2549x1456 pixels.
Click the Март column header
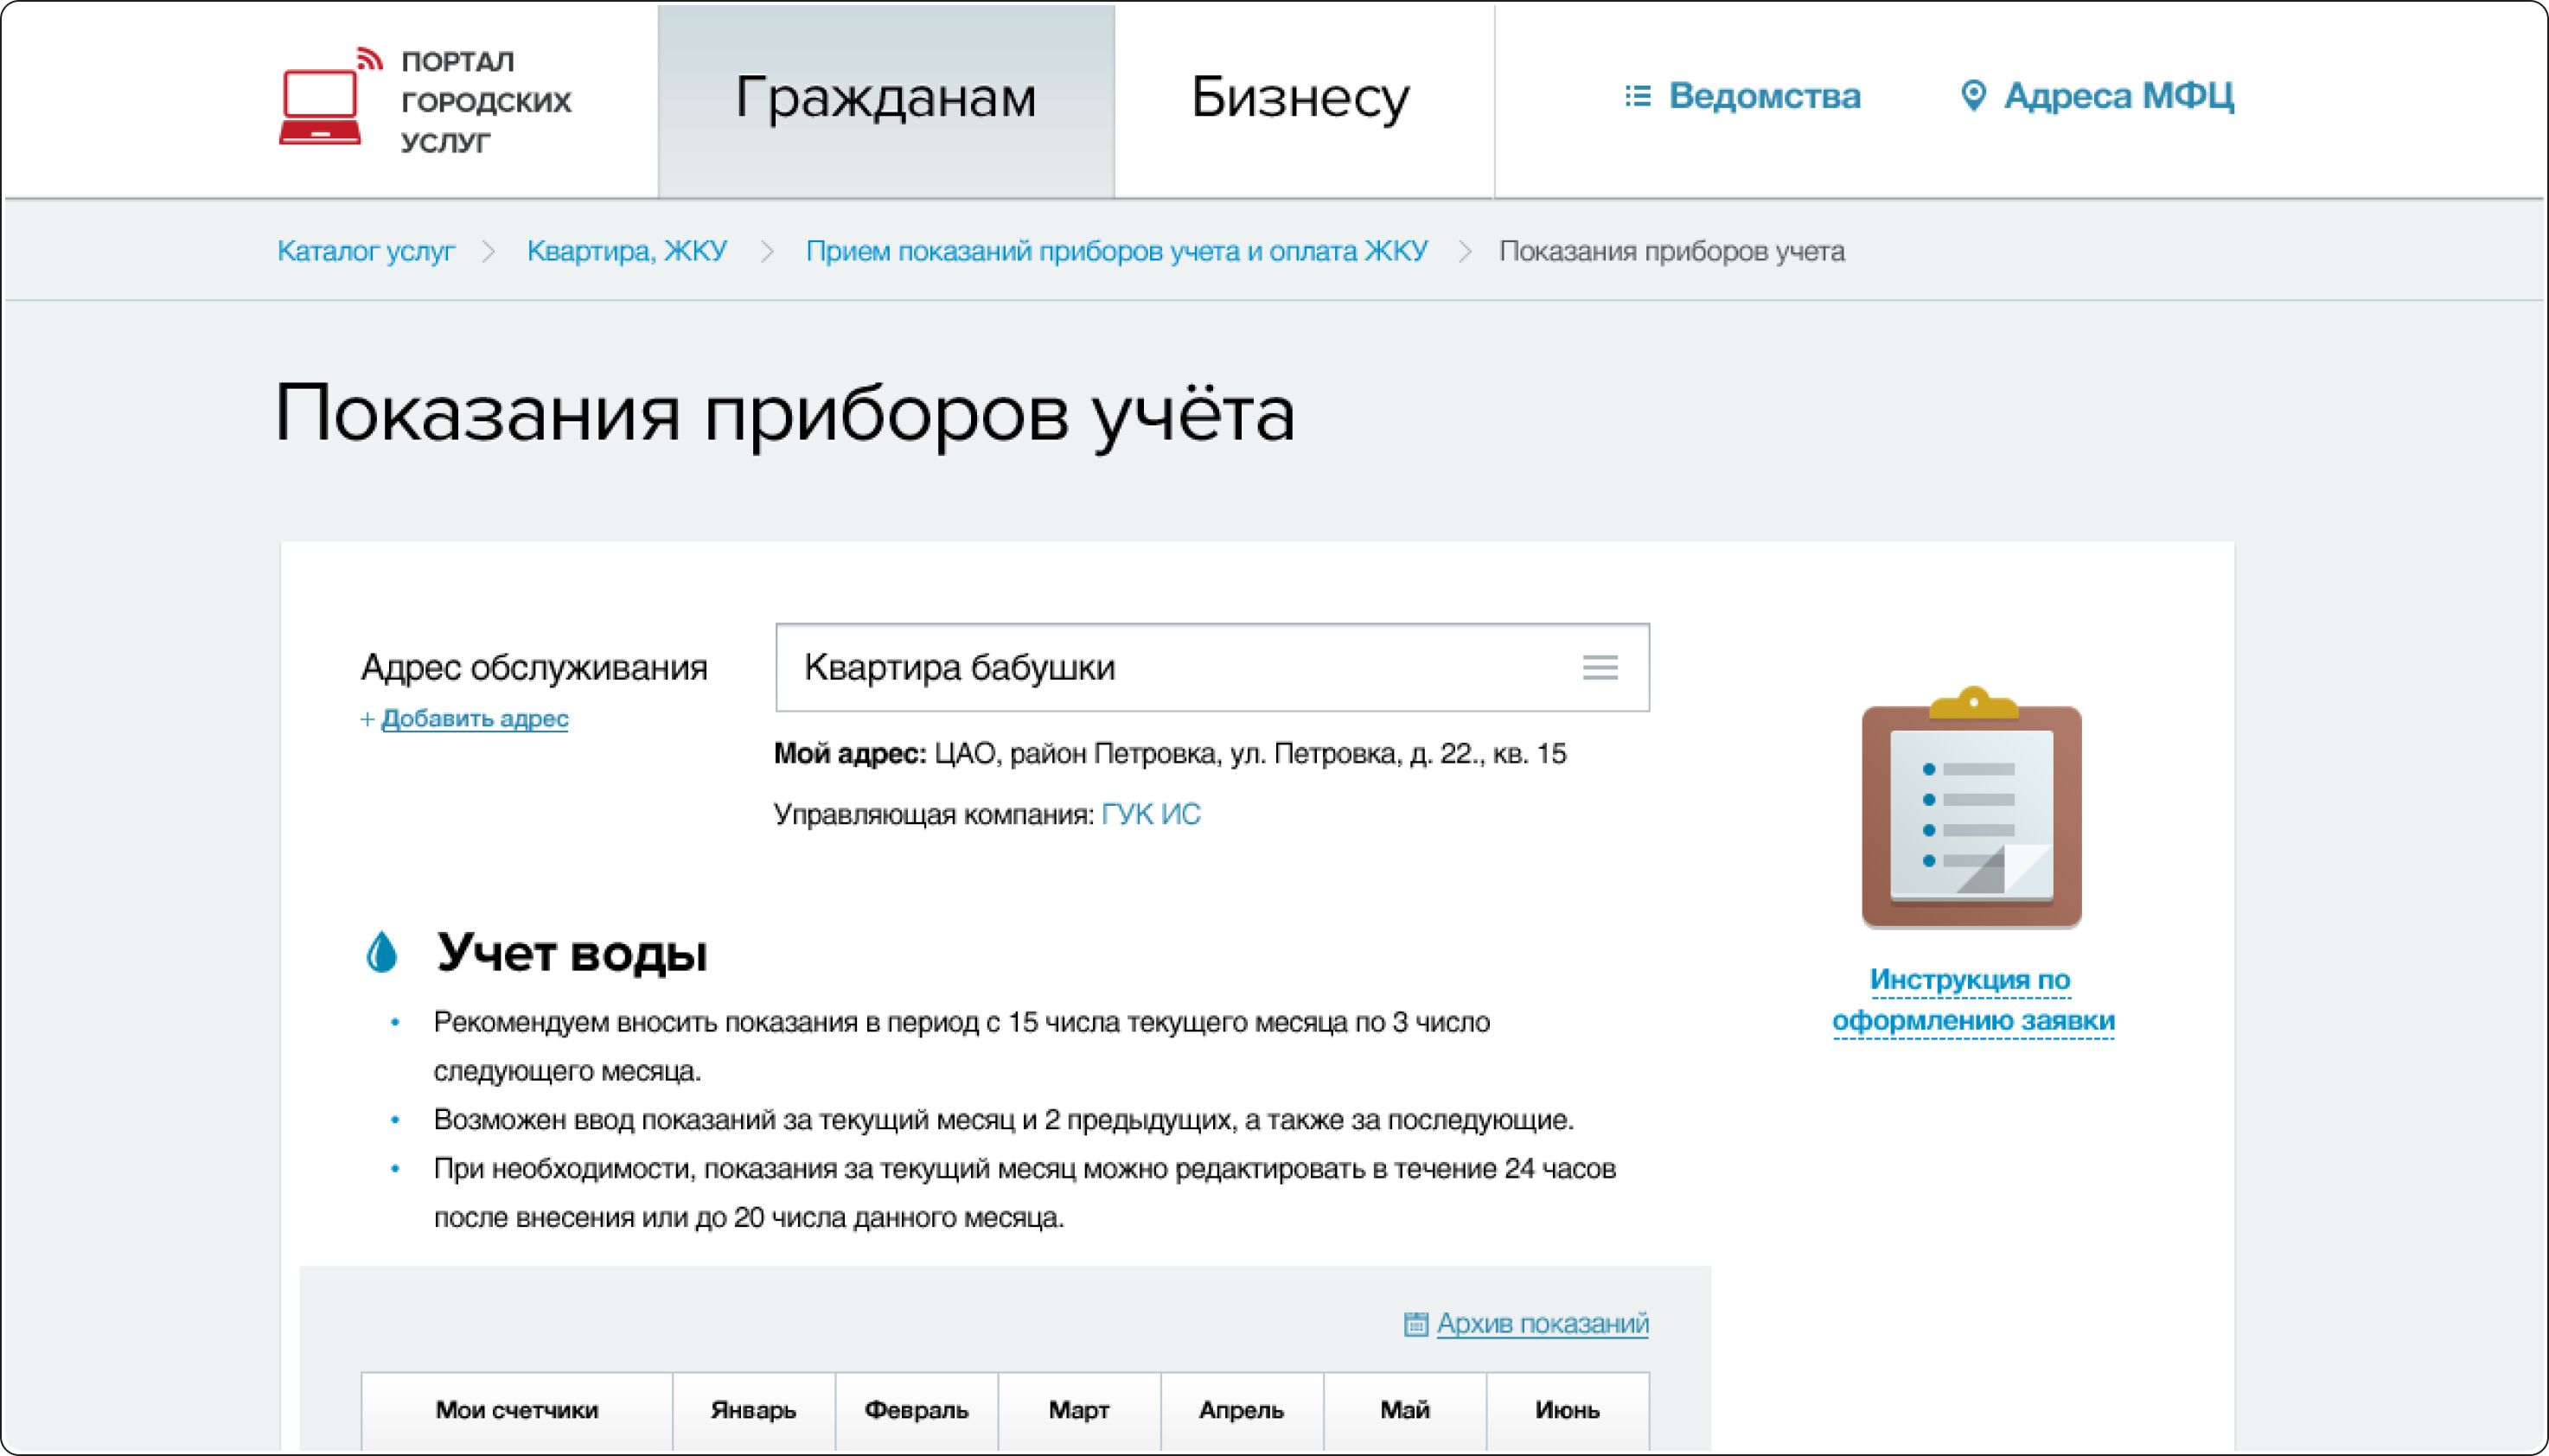click(x=1078, y=1410)
